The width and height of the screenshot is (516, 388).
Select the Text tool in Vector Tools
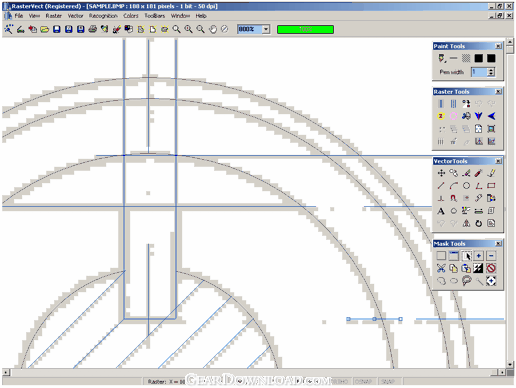pyautogui.click(x=441, y=211)
